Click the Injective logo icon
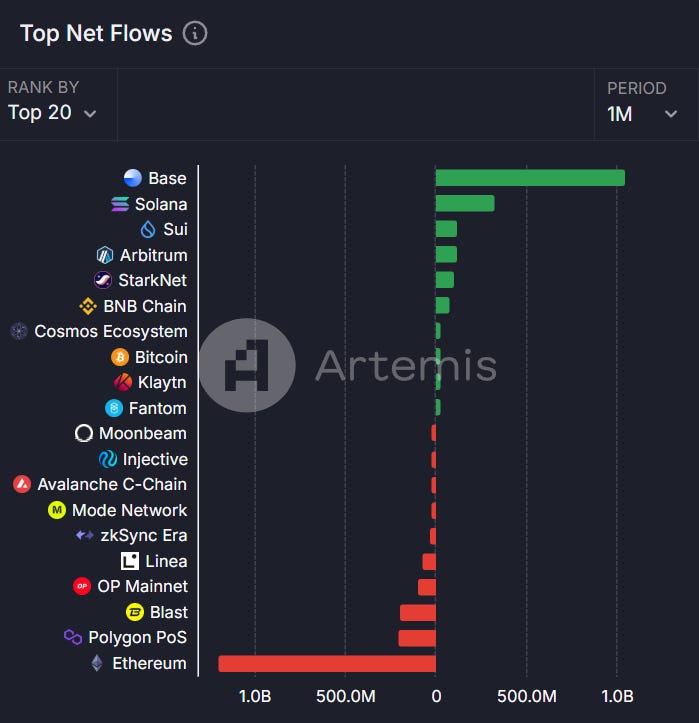699x723 pixels. pyautogui.click(x=108, y=459)
